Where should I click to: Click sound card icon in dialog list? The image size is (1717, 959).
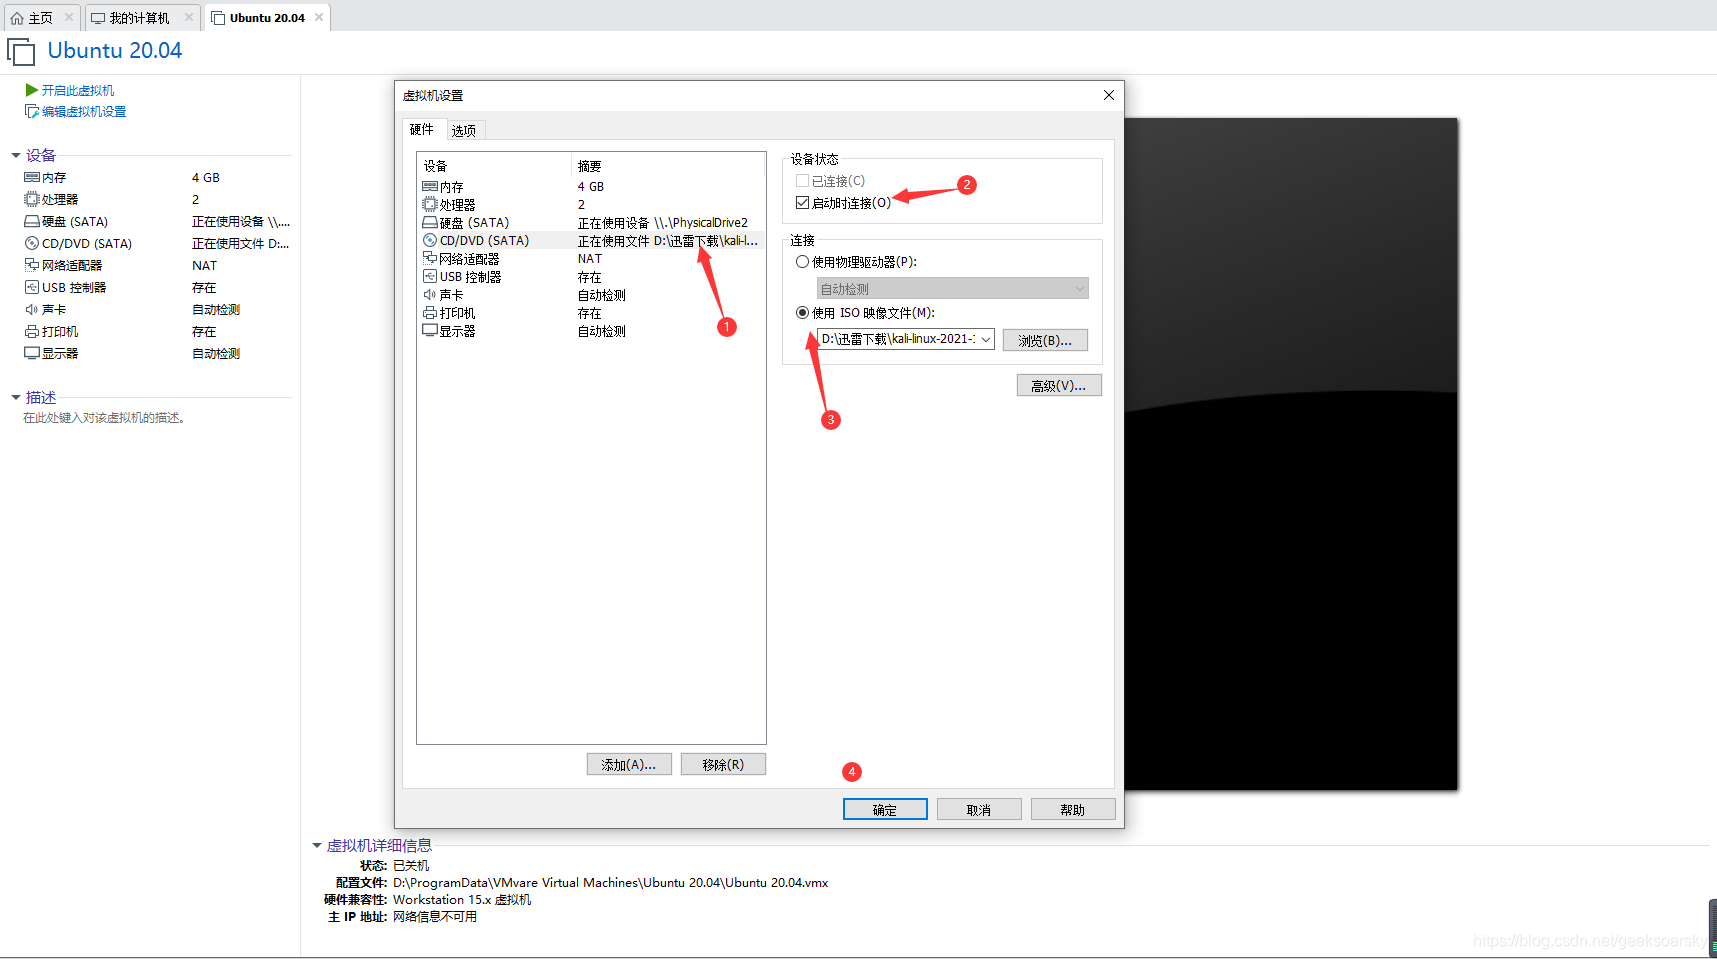coord(430,294)
